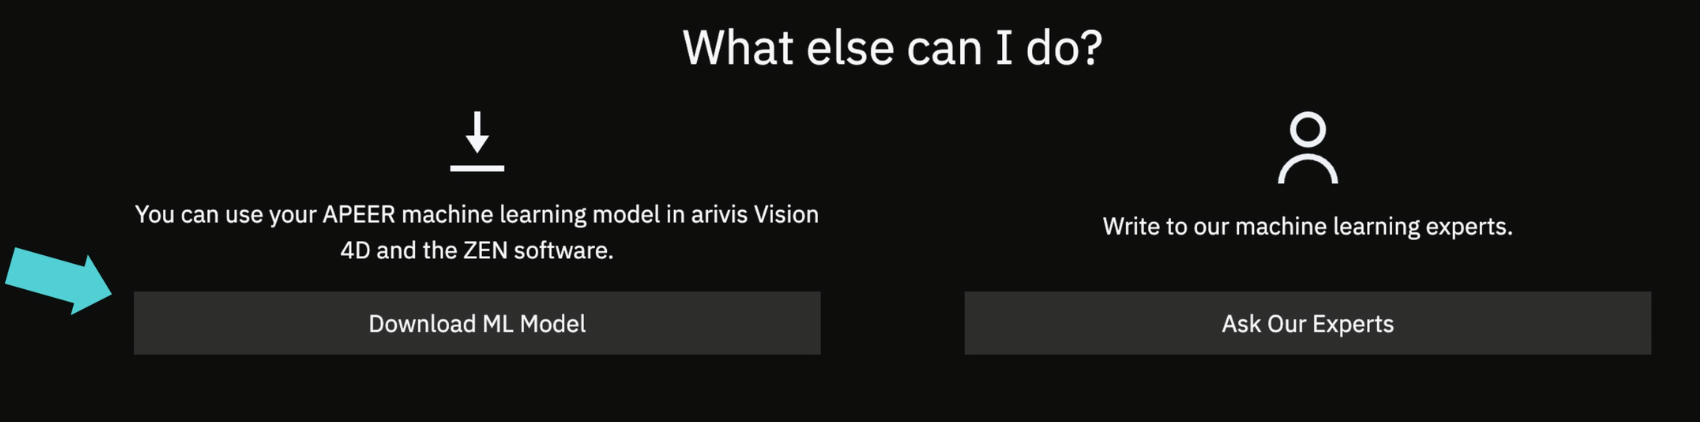The height and width of the screenshot is (422, 1700).
Task: Click "Write to our machine learning experts." text
Action: [x=1307, y=227]
